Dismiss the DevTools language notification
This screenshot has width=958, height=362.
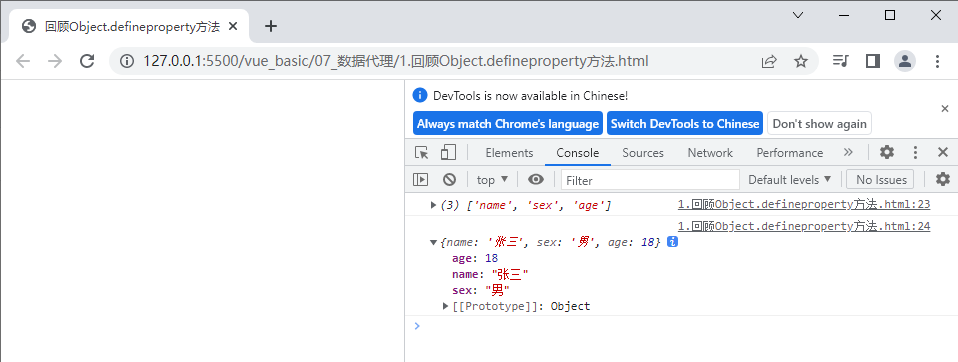(x=945, y=109)
